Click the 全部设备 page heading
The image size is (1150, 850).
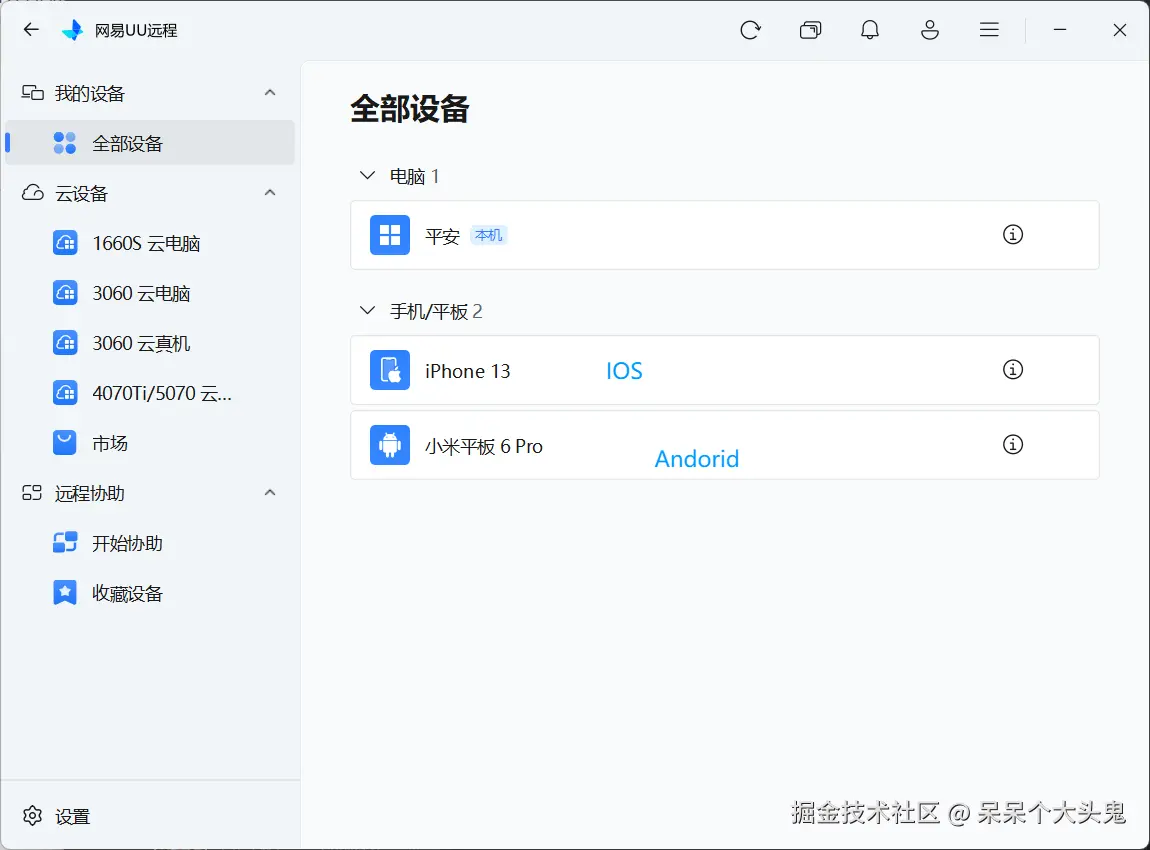410,109
